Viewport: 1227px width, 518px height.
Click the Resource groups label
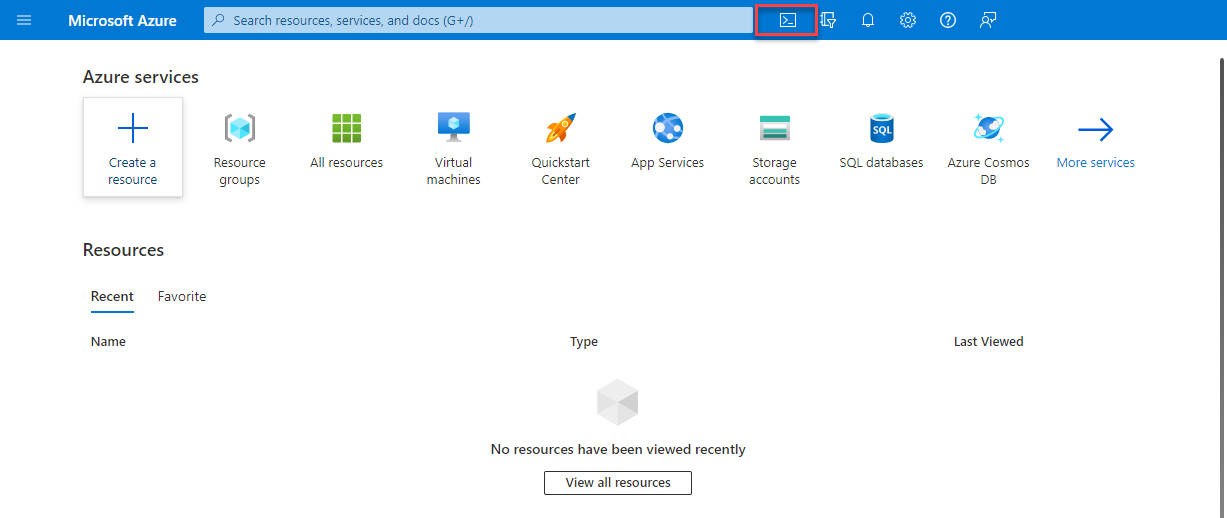click(x=240, y=171)
